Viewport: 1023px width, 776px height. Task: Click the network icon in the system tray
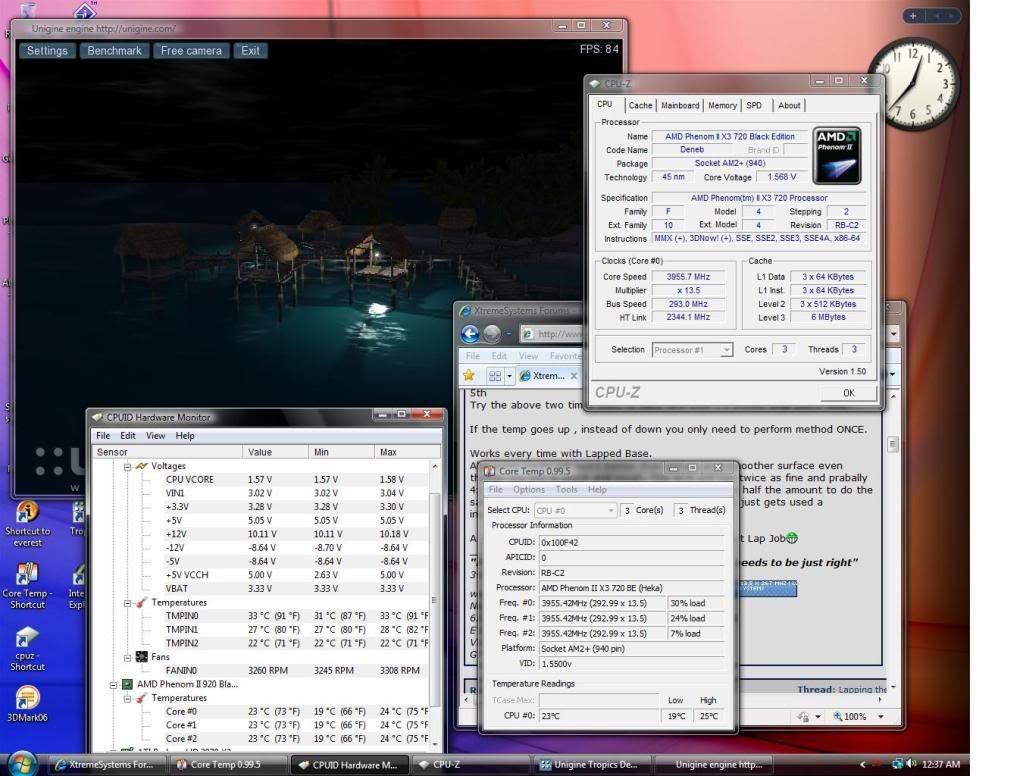point(898,764)
